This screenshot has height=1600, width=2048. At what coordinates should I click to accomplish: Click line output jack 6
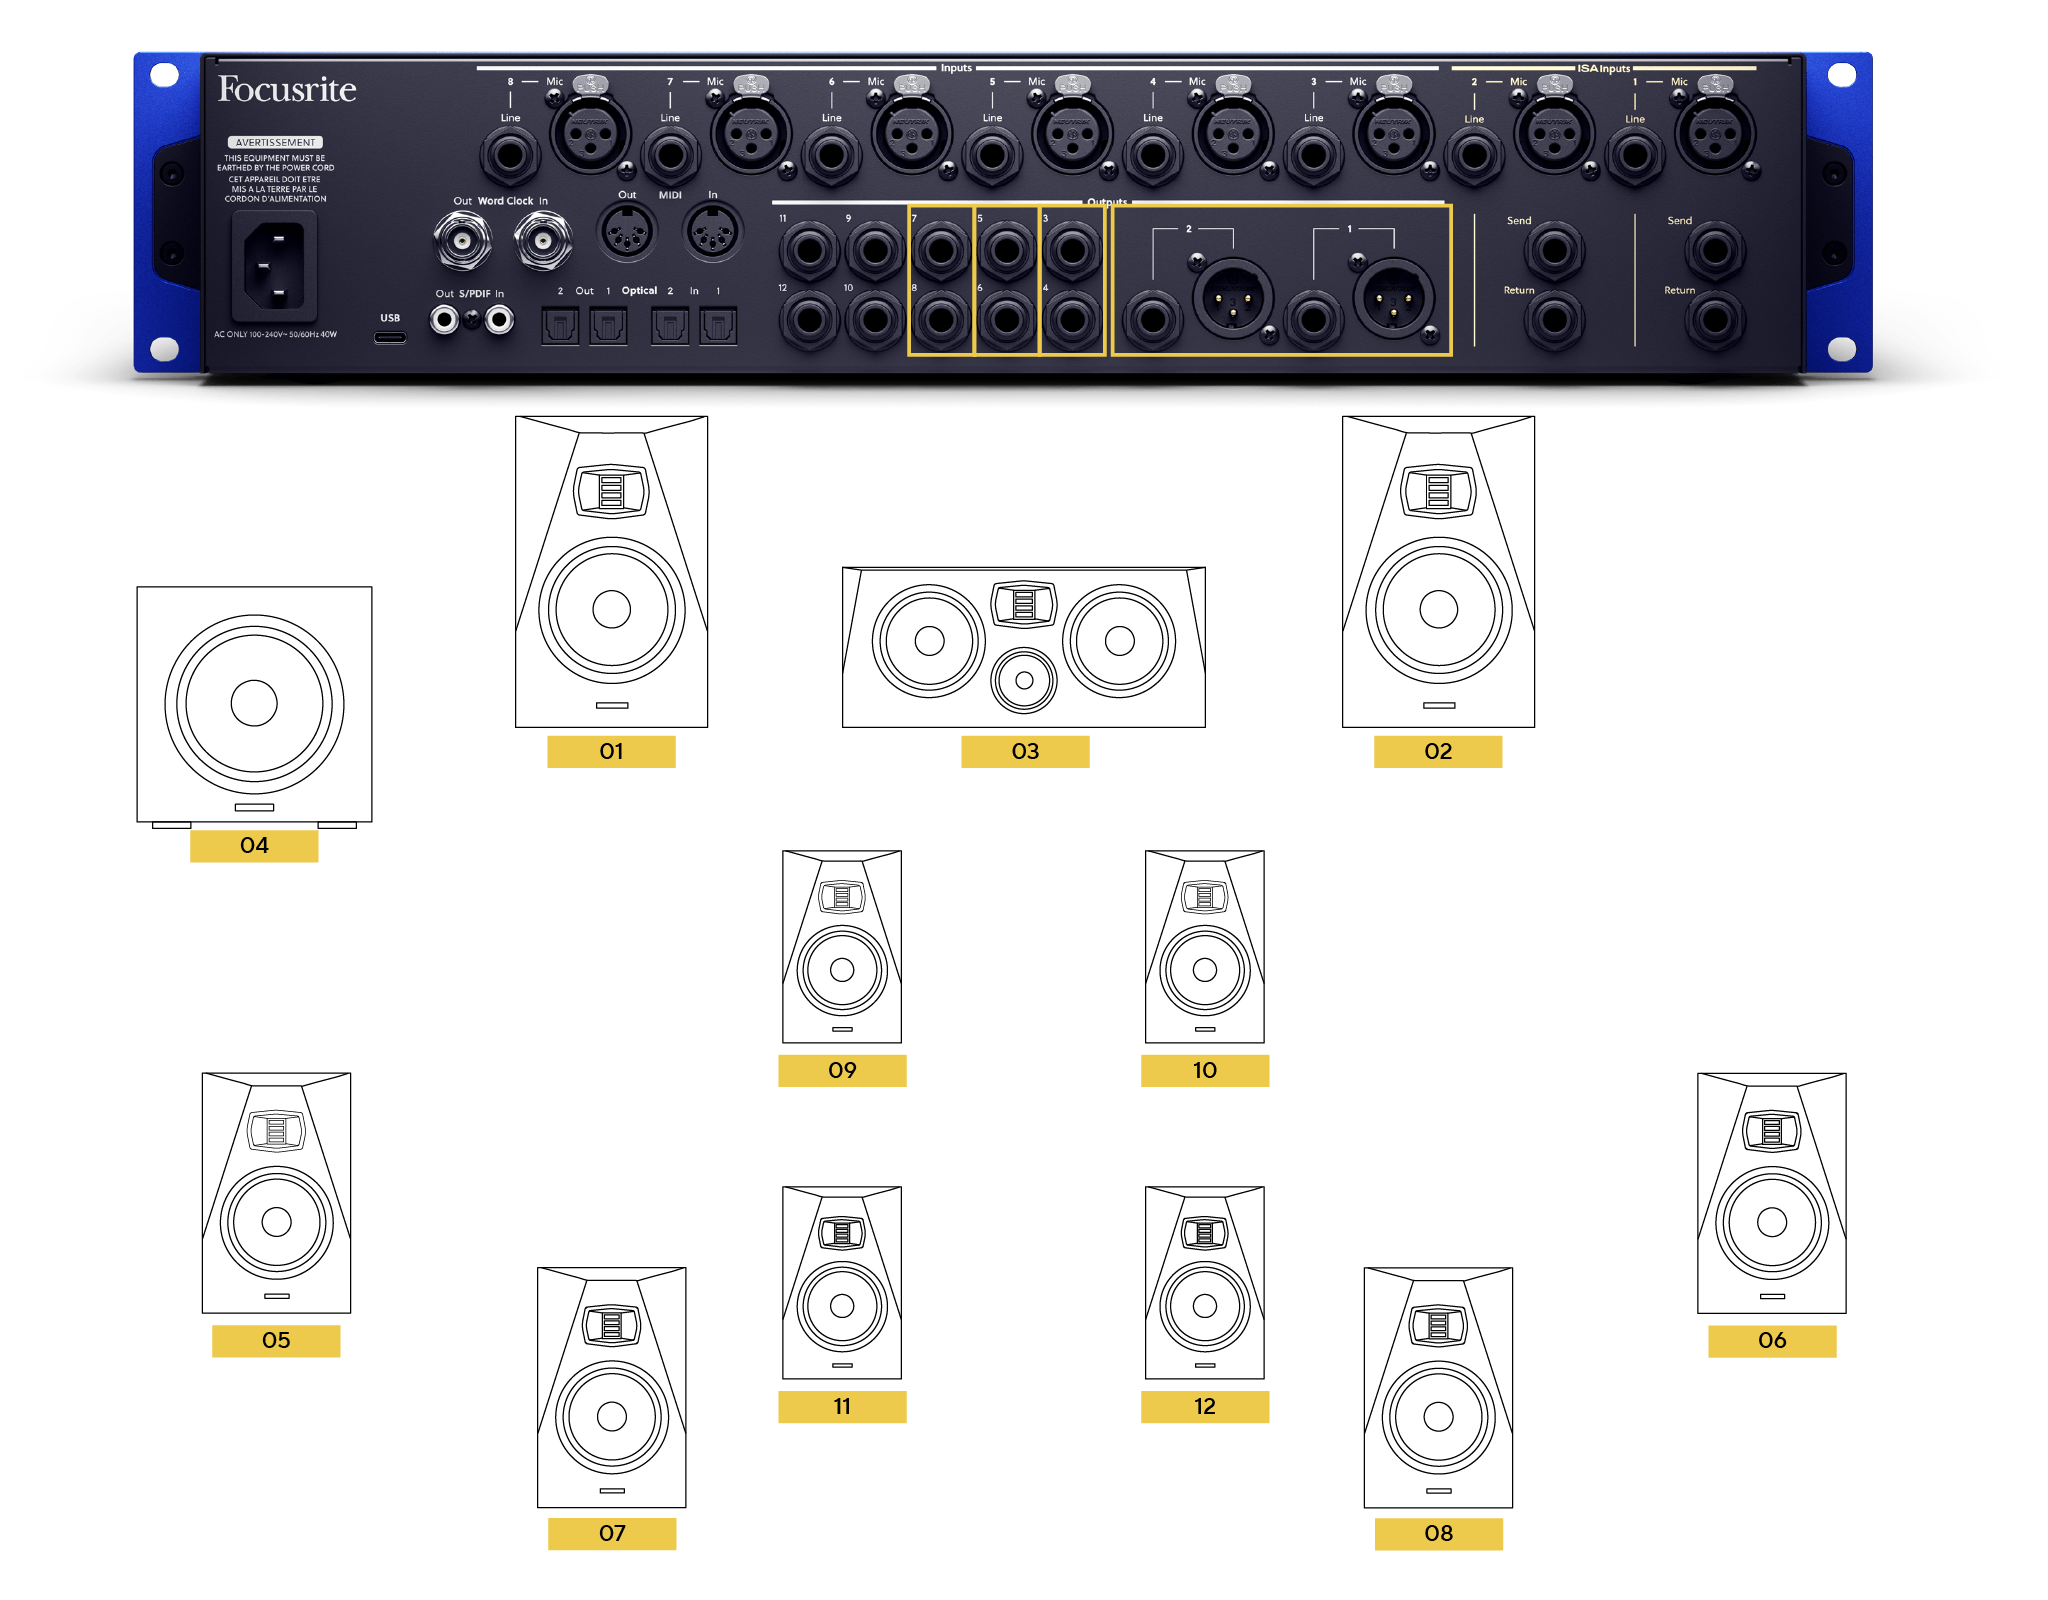(1007, 320)
